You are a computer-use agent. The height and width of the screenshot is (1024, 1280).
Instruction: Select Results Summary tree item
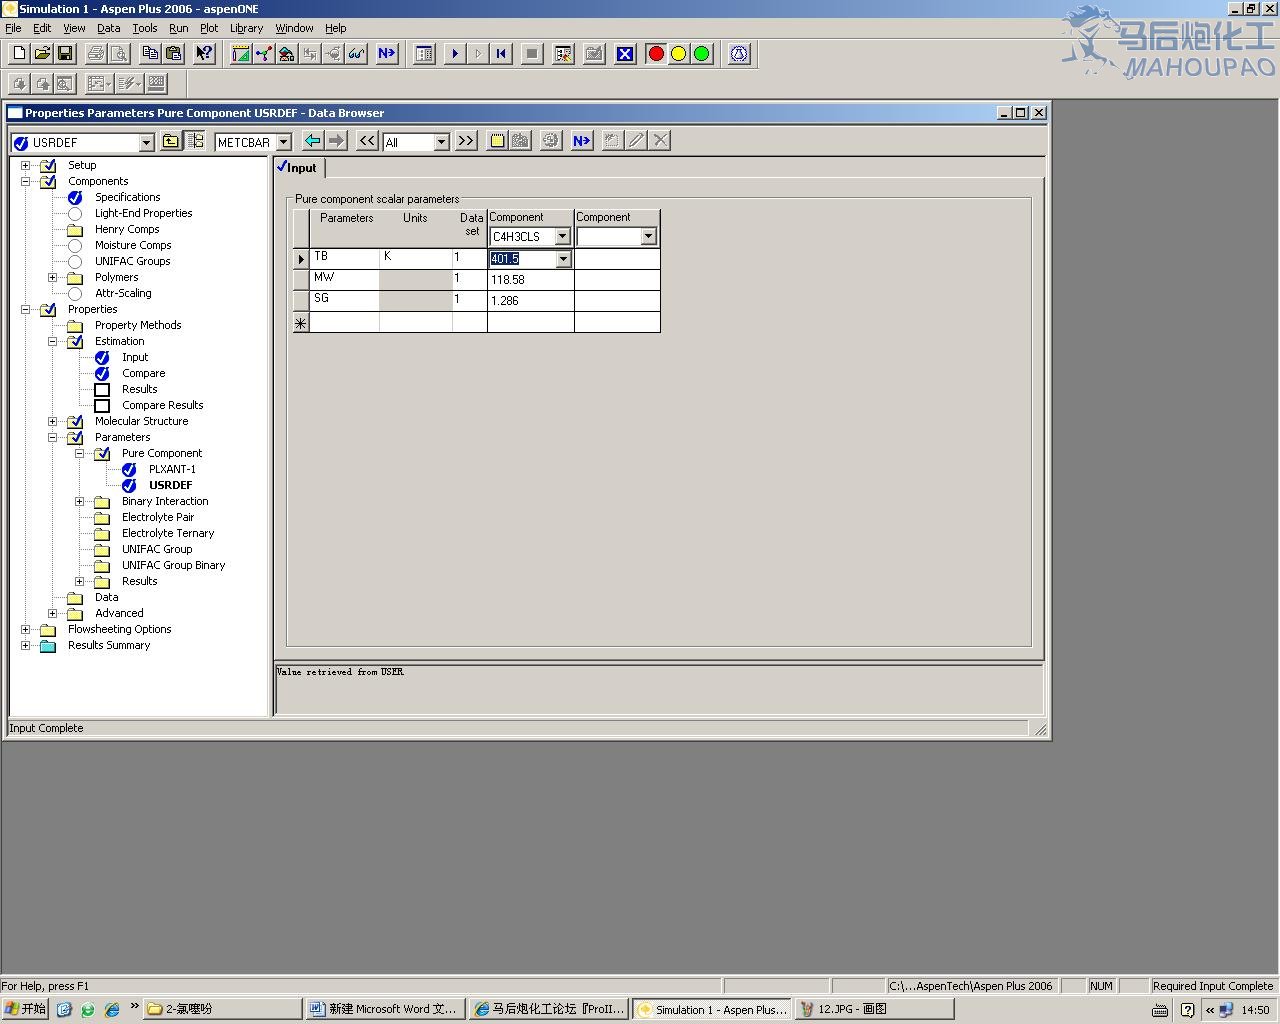point(109,645)
